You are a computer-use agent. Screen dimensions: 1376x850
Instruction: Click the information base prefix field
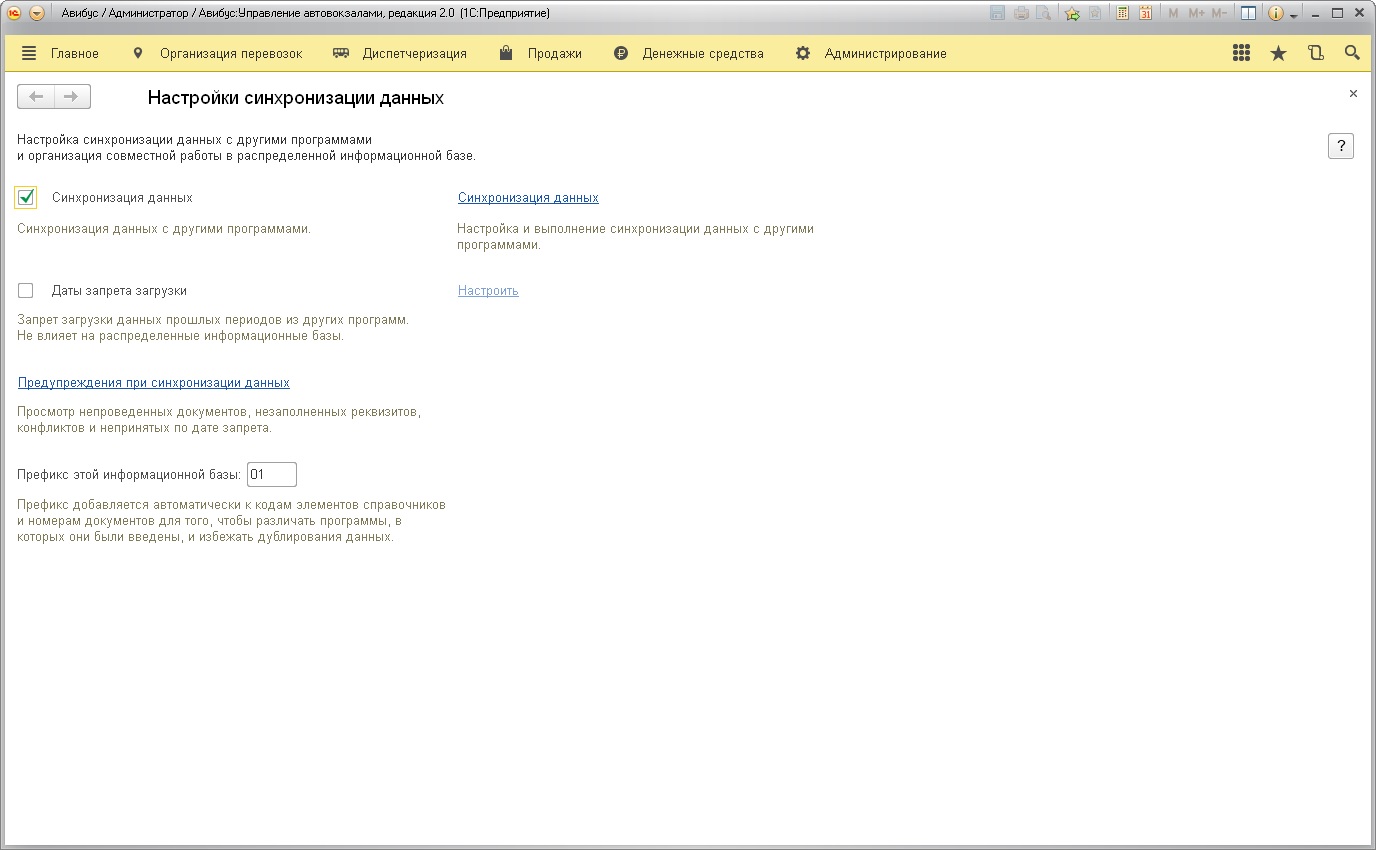271,475
